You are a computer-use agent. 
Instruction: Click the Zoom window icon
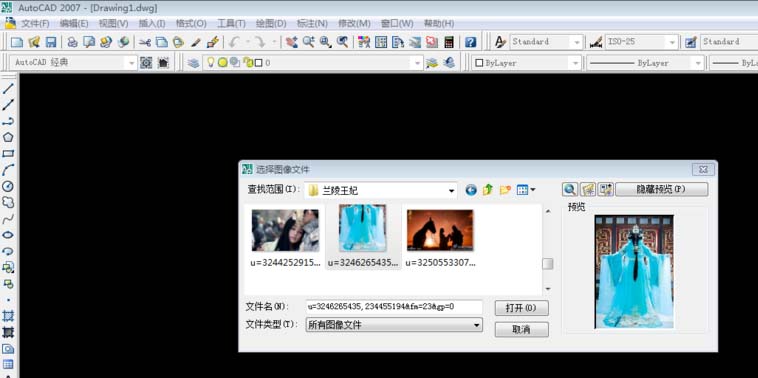(325, 42)
